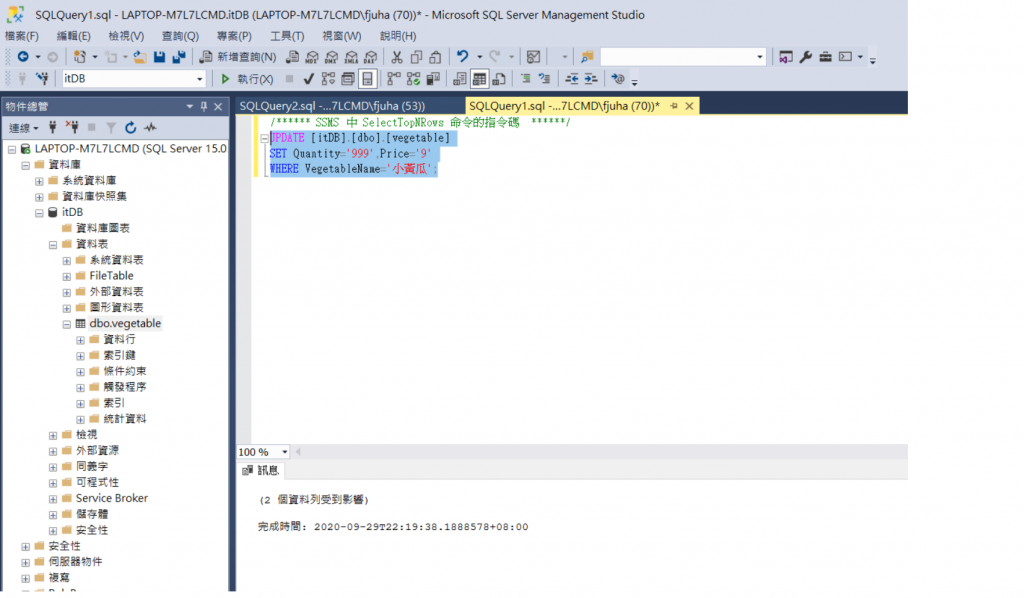The width and height of the screenshot is (1024, 598).
Task: Toggle the Results to Grid button
Action: [479, 79]
